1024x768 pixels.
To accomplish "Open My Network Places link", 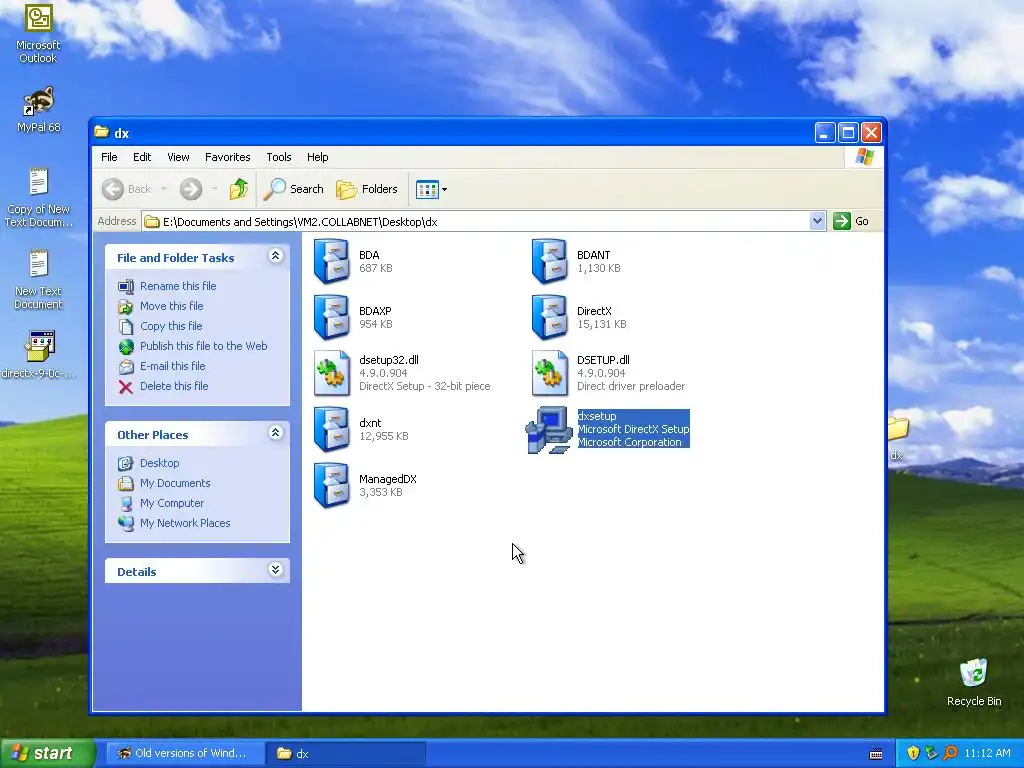I will 185,523.
